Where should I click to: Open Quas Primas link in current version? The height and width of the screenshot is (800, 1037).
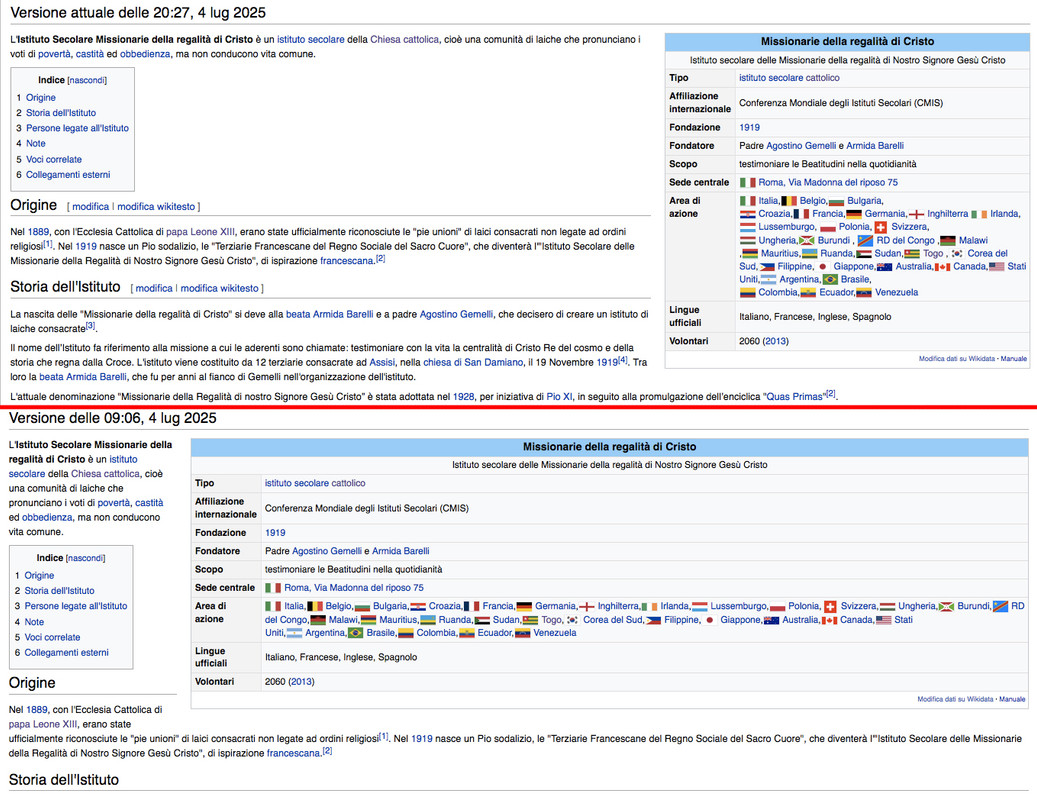coord(794,397)
